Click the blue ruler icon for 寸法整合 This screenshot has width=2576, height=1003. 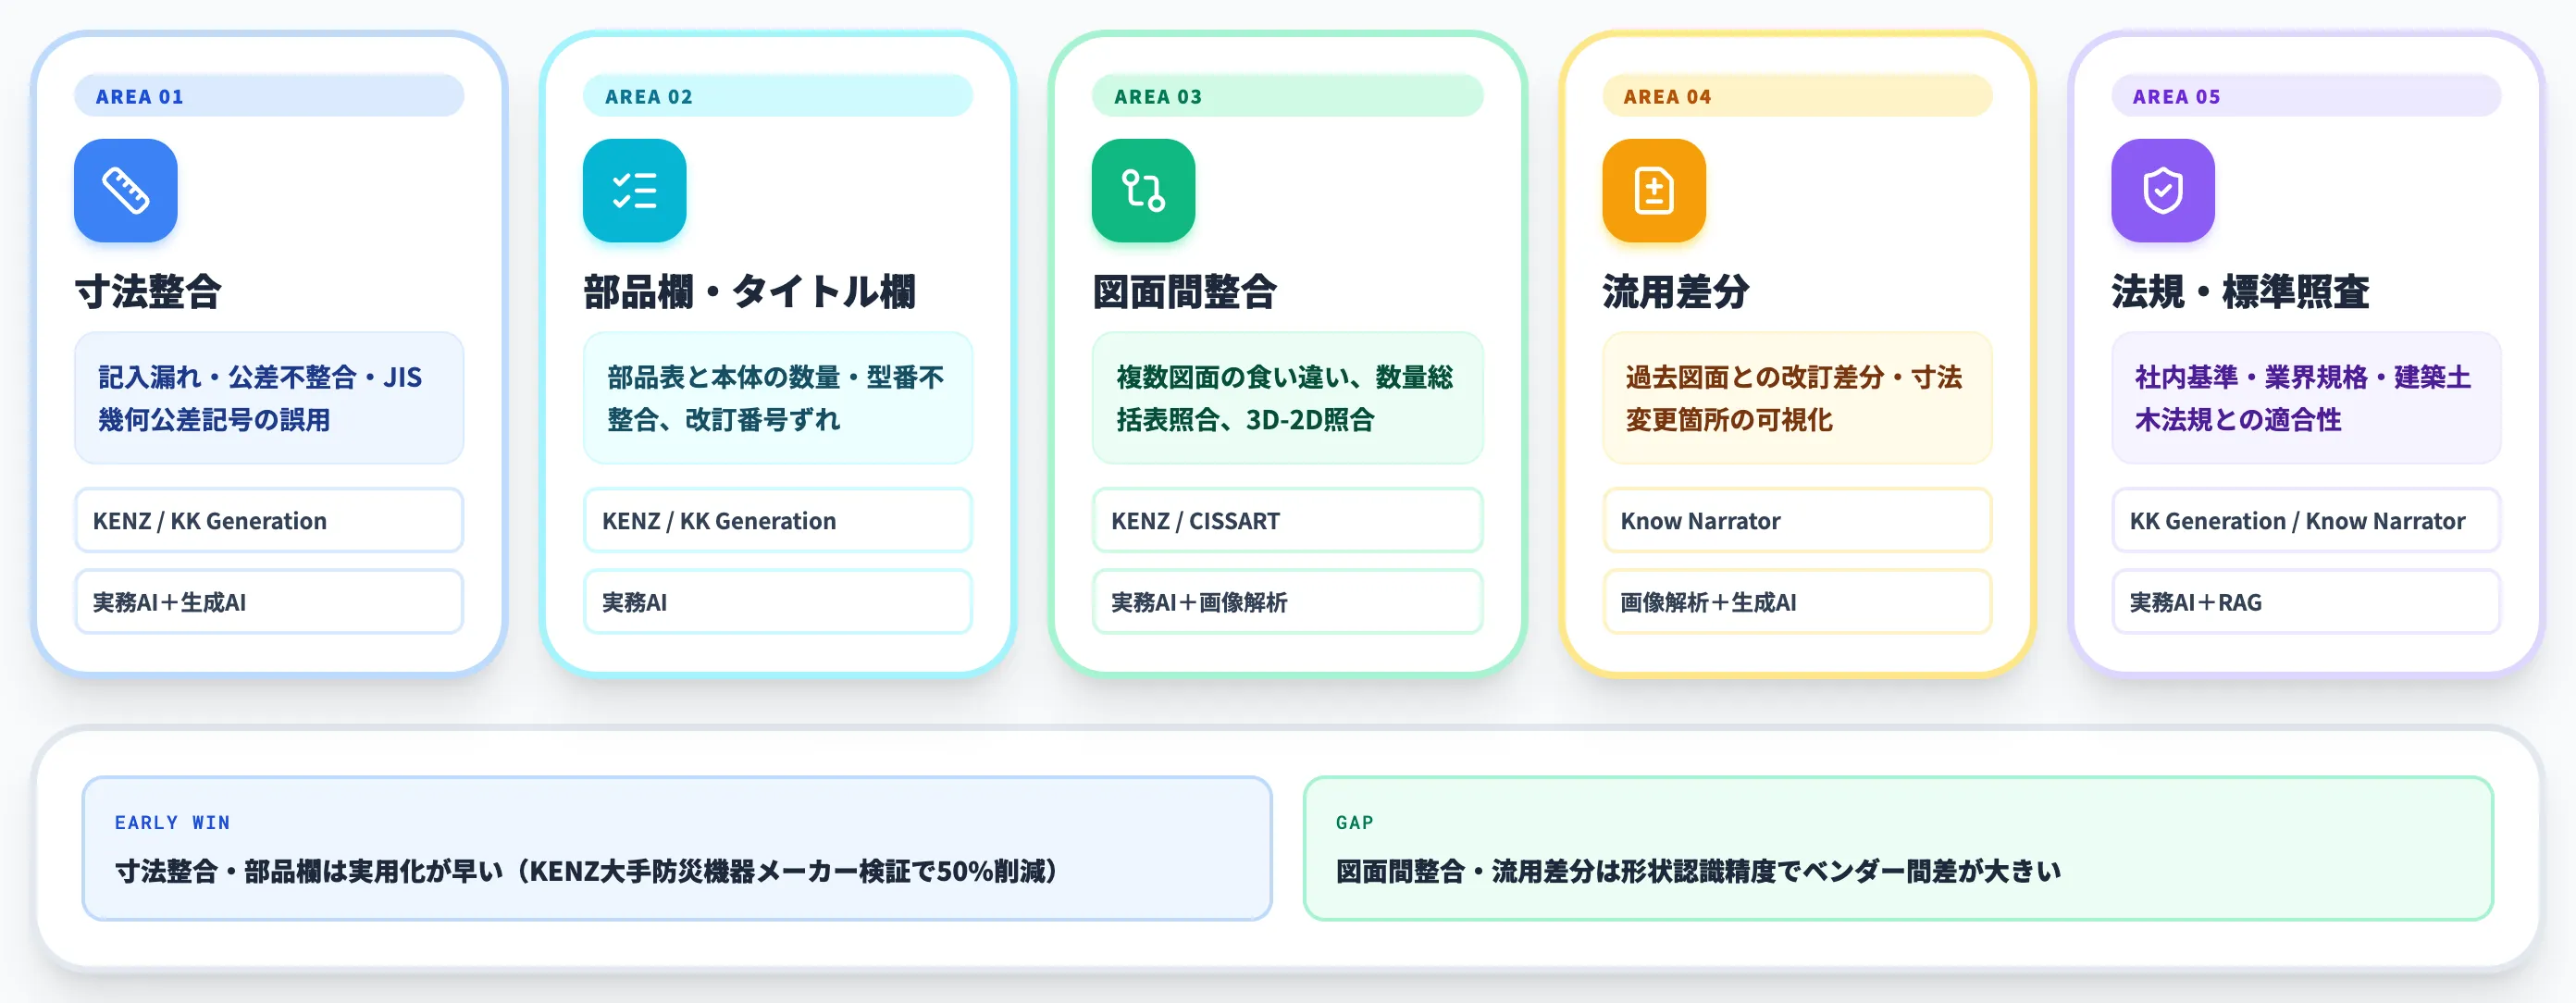point(126,190)
